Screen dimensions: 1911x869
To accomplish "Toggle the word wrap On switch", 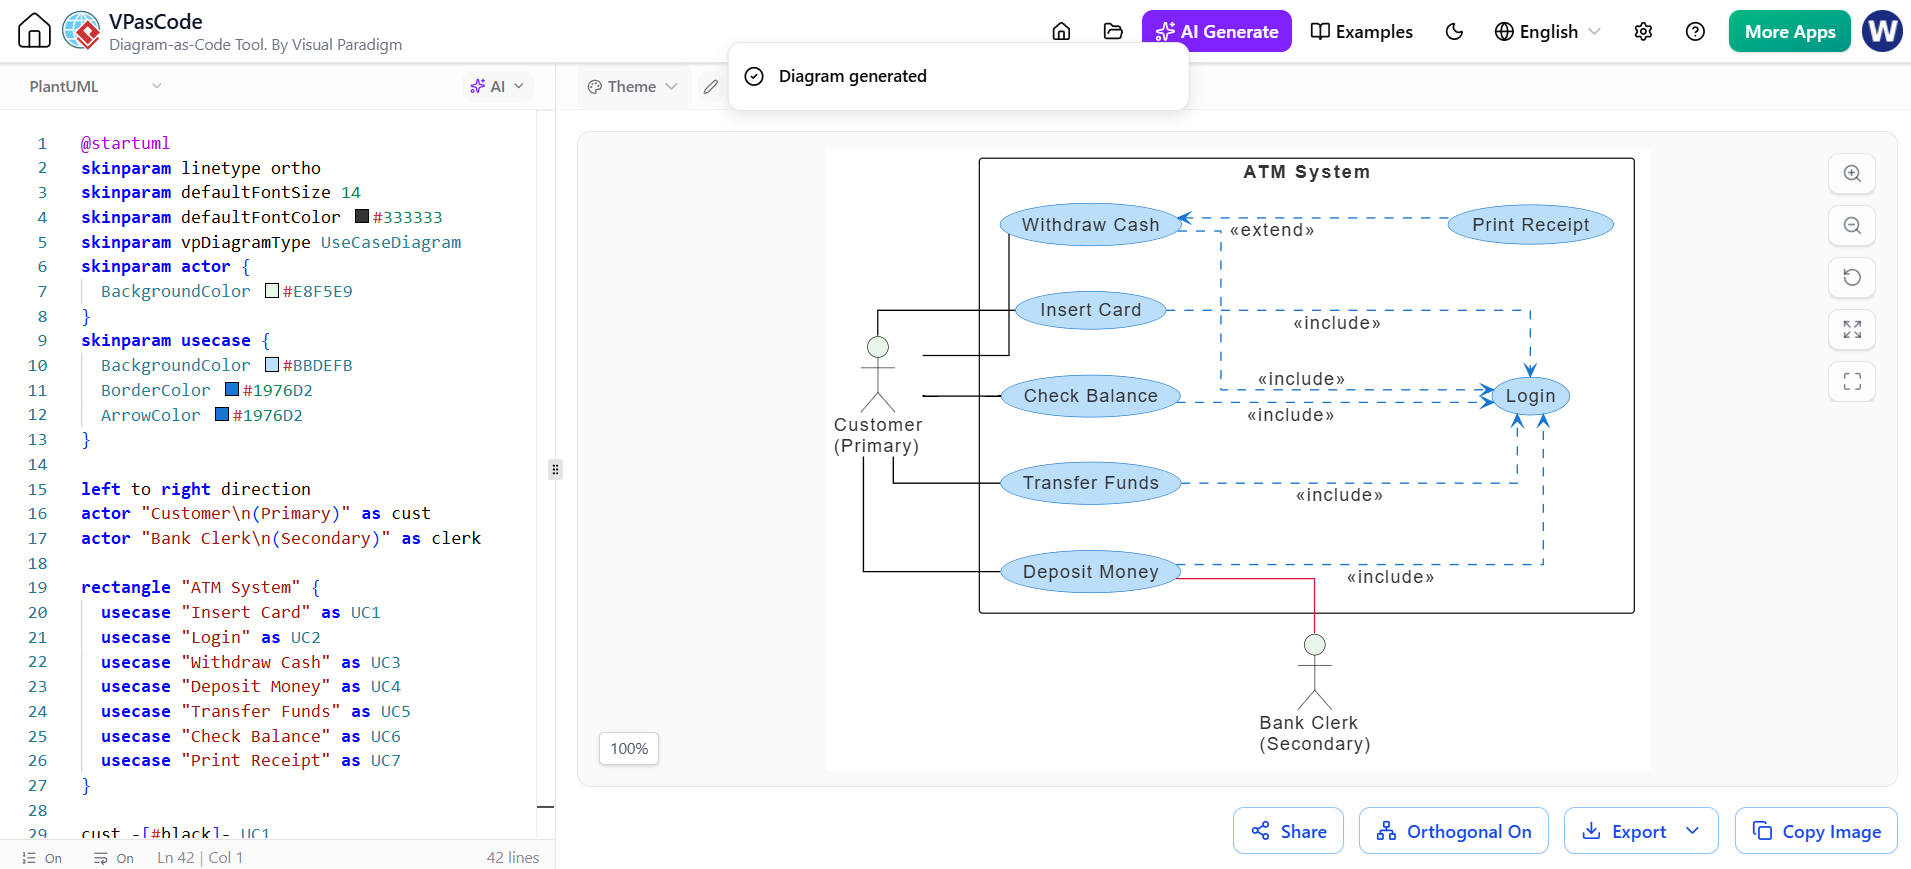I will pyautogui.click(x=114, y=858).
